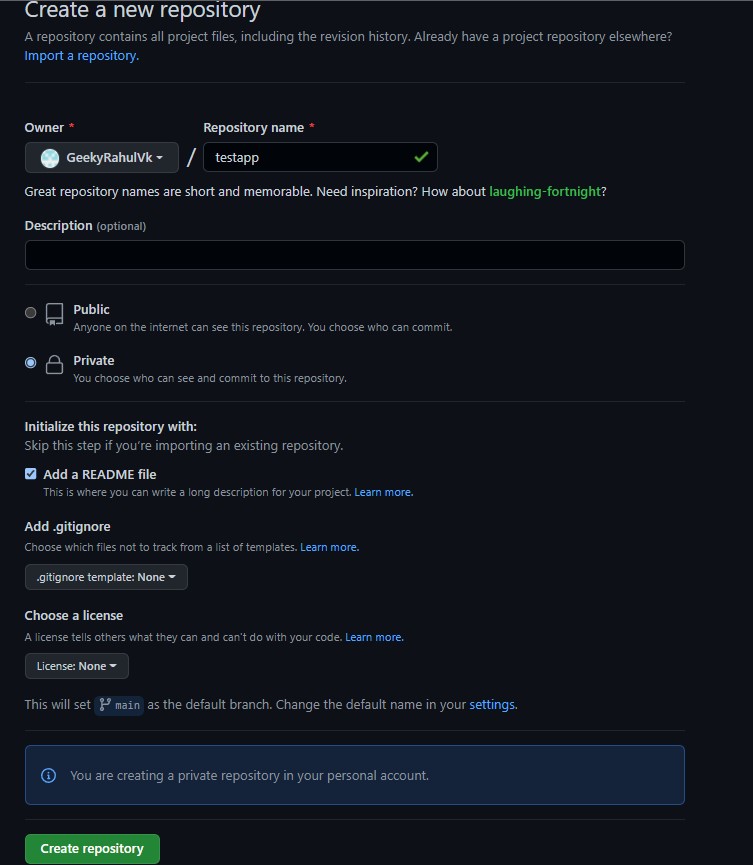Open the Import a repository link
This screenshot has height=865, width=753.
[81, 55]
